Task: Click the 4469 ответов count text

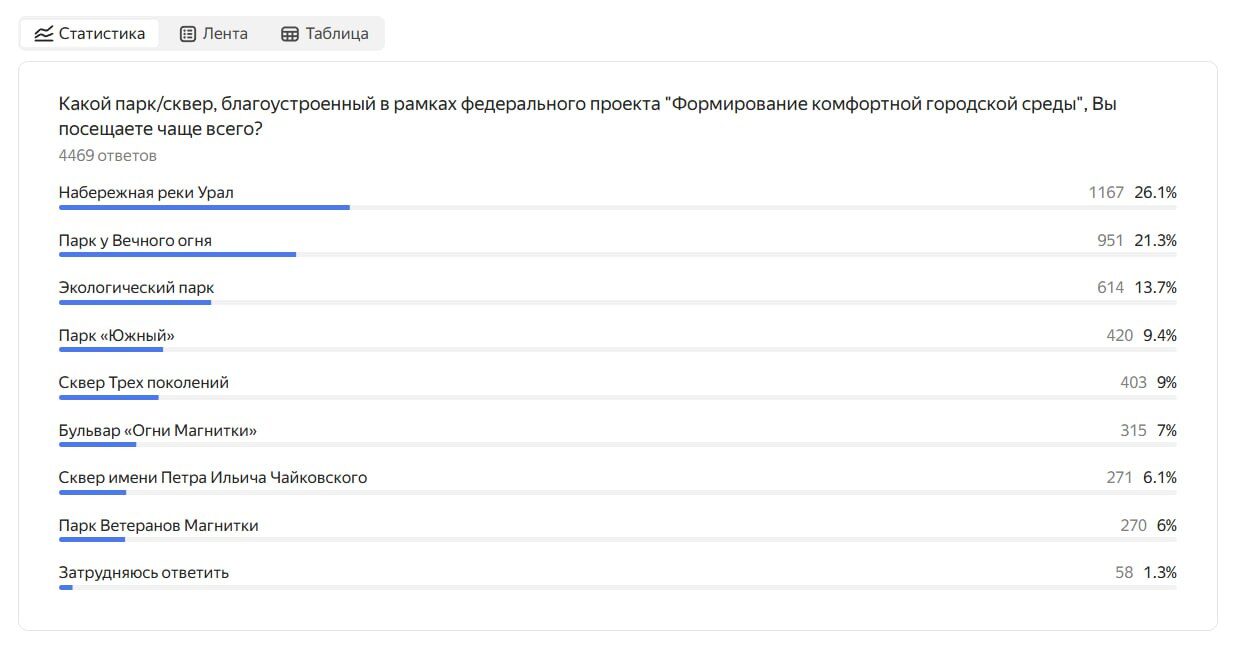Action: click(x=108, y=156)
